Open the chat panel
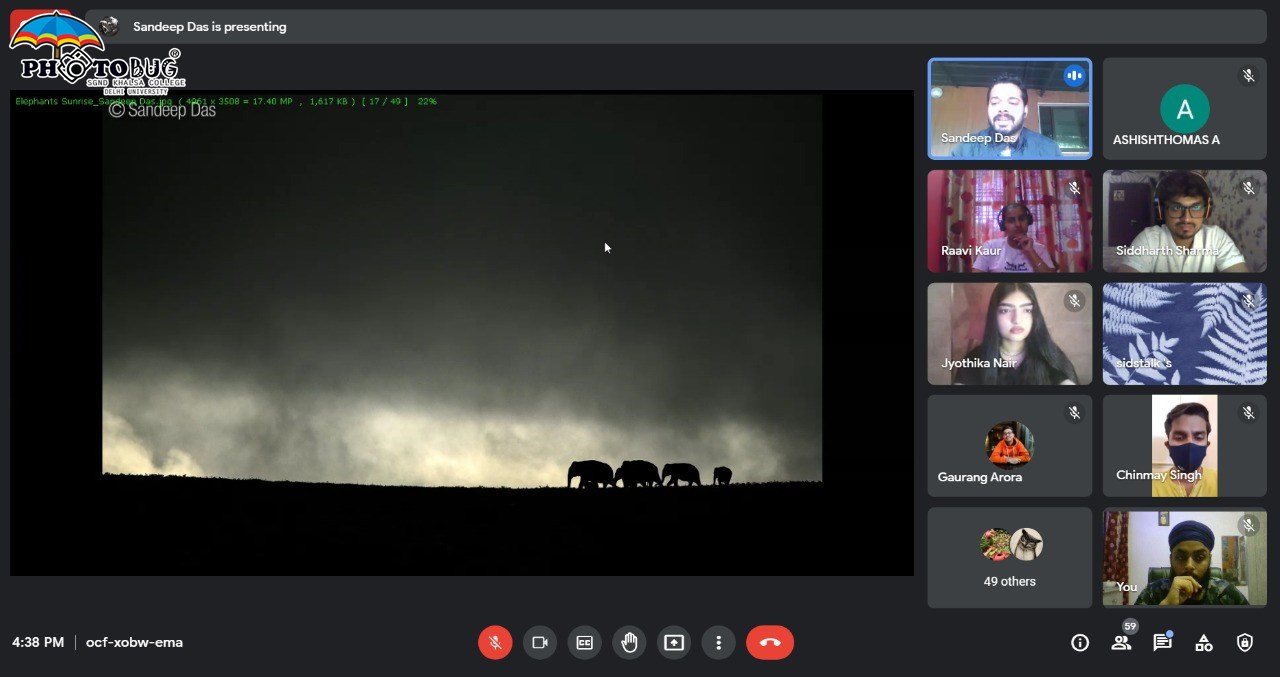This screenshot has height=677, width=1280. click(1162, 643)
